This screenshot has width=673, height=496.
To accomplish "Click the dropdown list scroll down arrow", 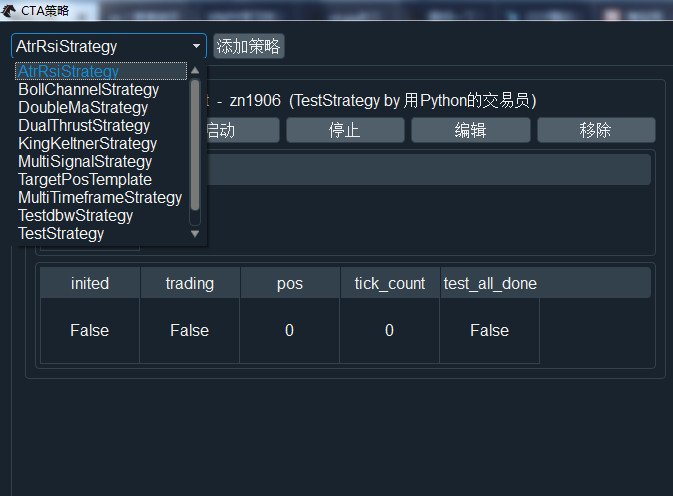I will click(x=195, y=233).
